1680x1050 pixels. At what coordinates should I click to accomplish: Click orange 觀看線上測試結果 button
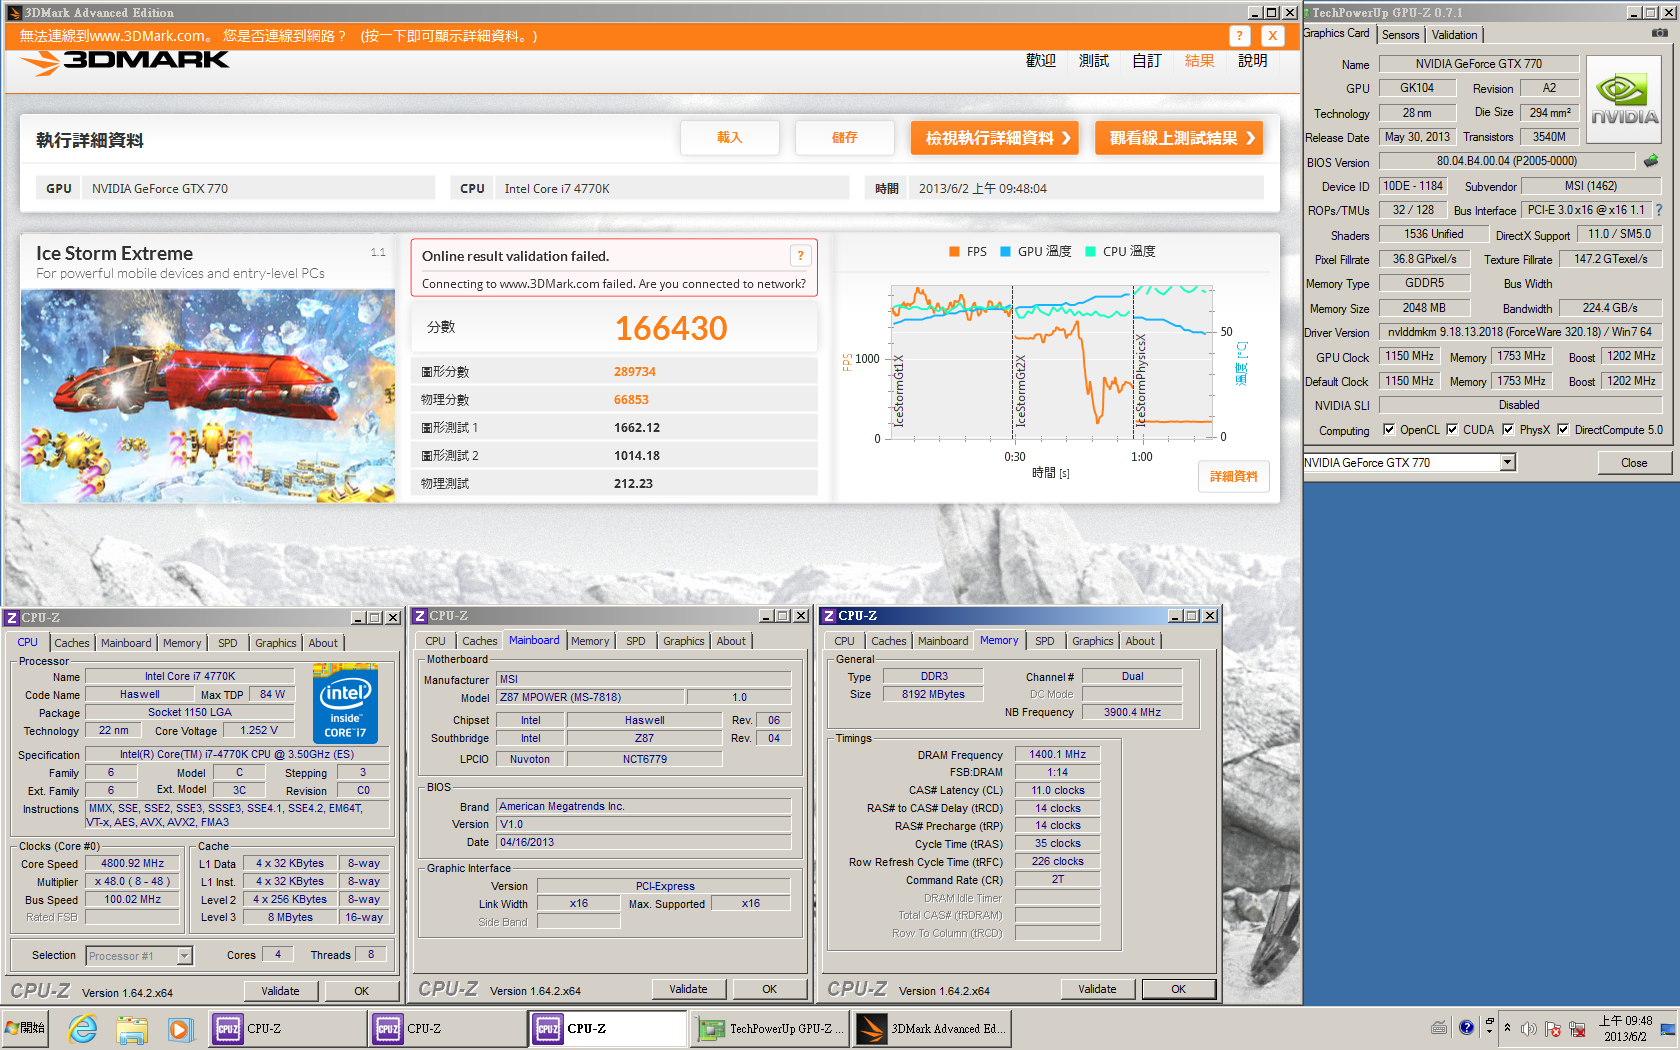1179,138
